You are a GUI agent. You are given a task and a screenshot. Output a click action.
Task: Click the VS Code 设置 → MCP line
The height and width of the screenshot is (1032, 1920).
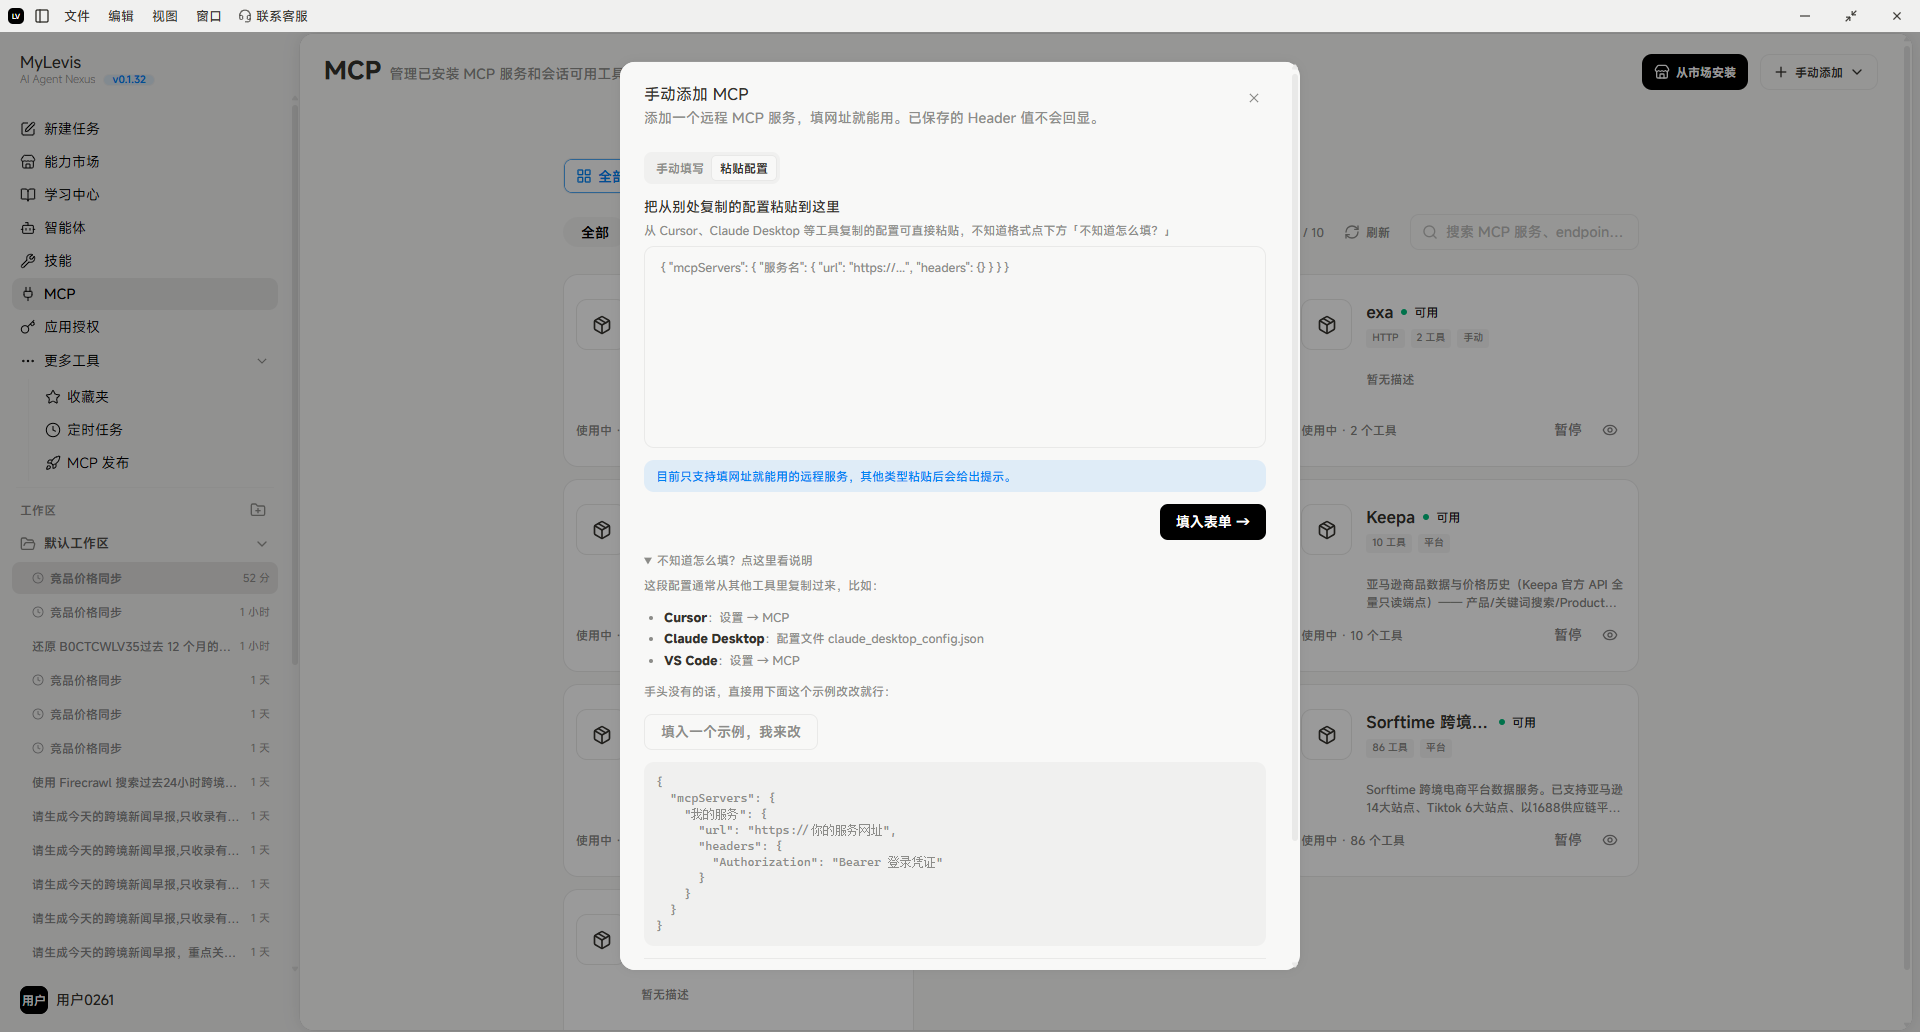731,661
